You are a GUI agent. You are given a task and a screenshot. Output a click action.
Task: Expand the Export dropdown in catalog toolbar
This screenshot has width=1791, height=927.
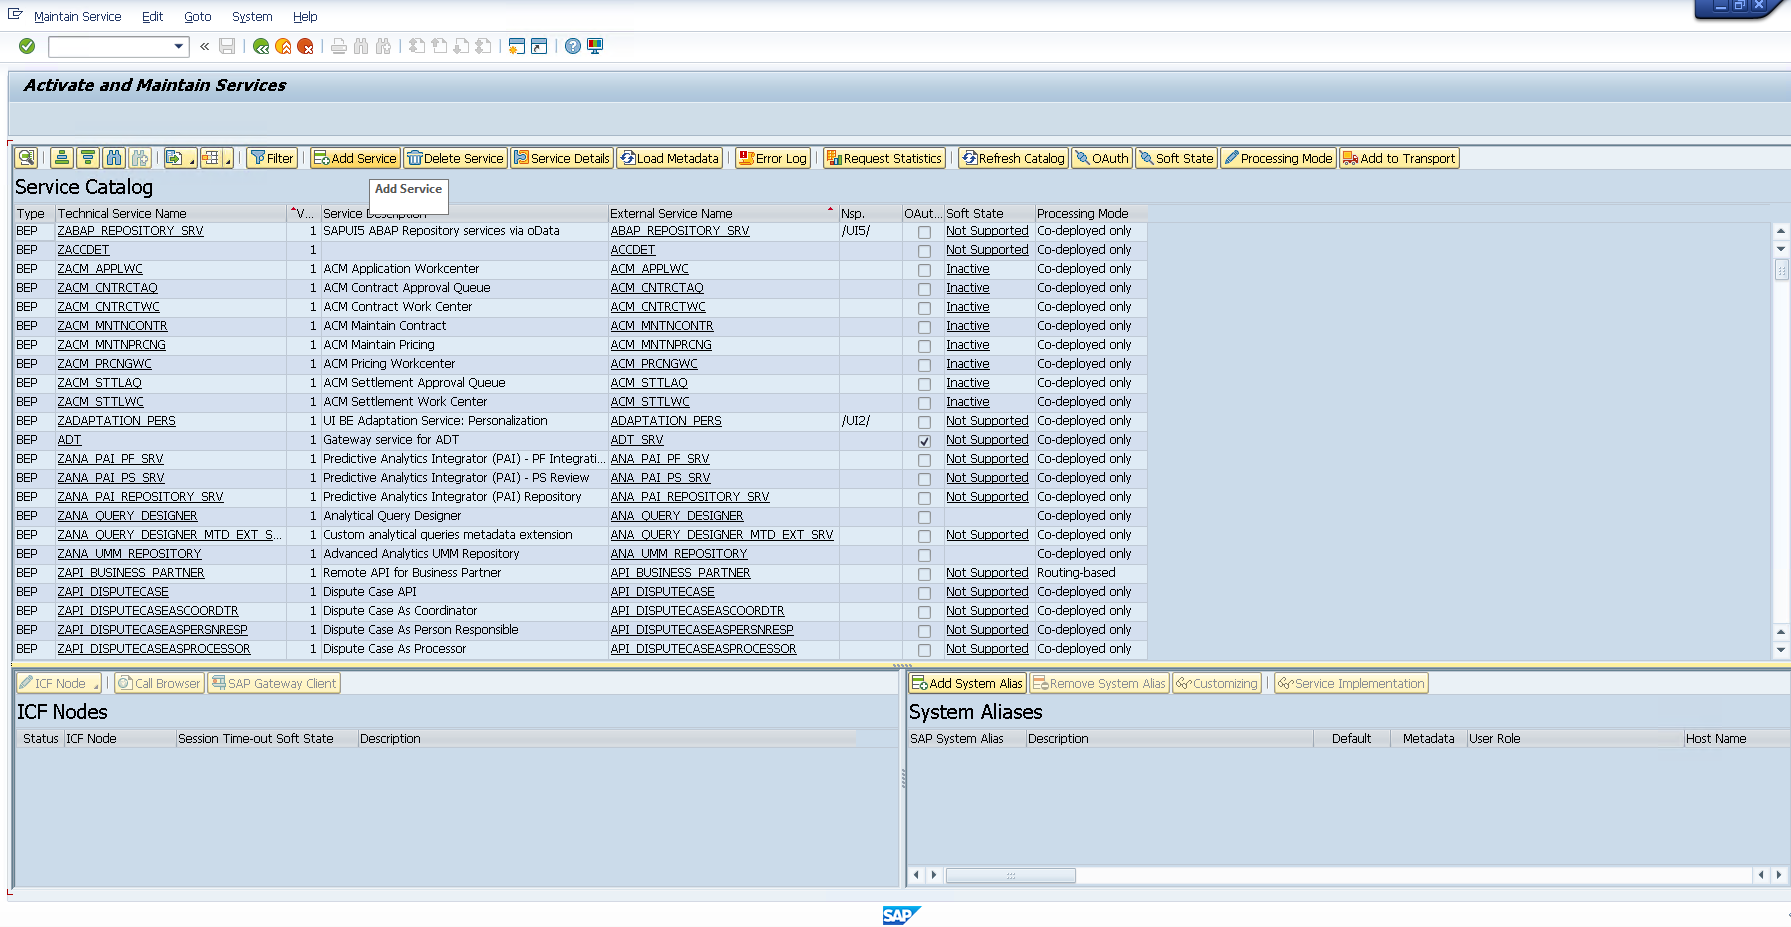(x=191, y=160)
